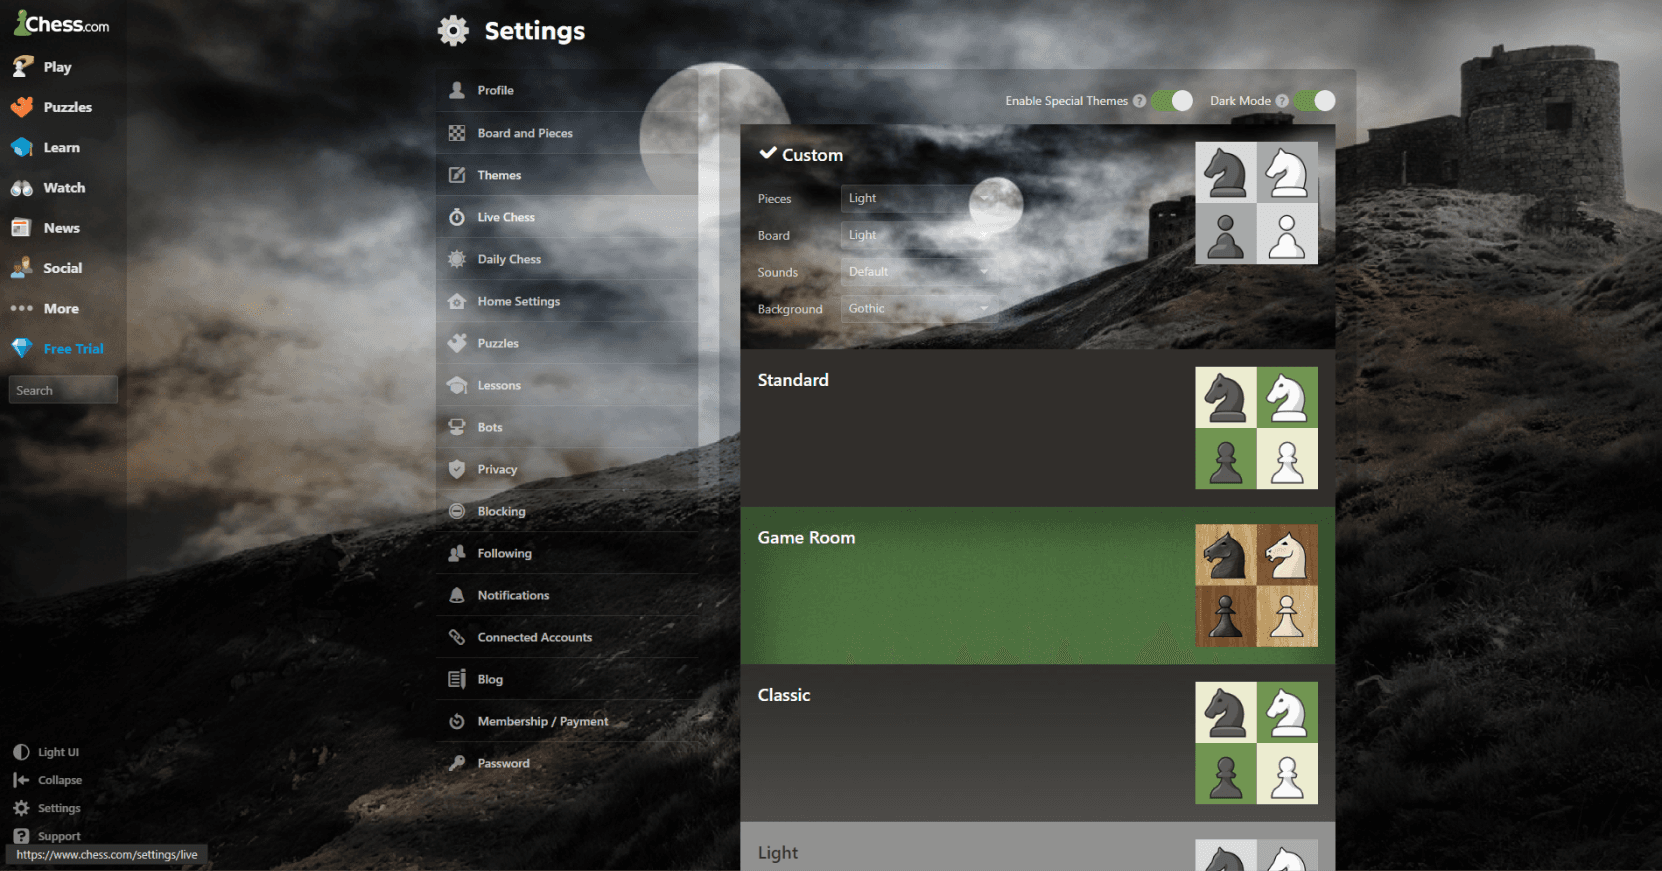
Task: Click the Notifications bell icon
Action: (x=457, y=595)
